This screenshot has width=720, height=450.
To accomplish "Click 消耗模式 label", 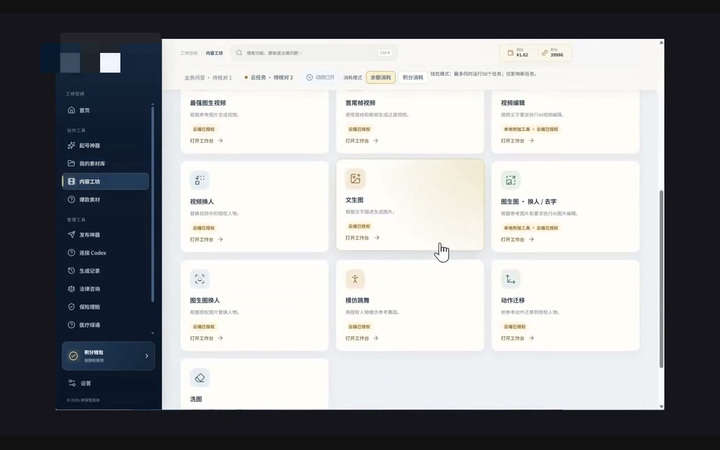I will (x=353, y=78).
